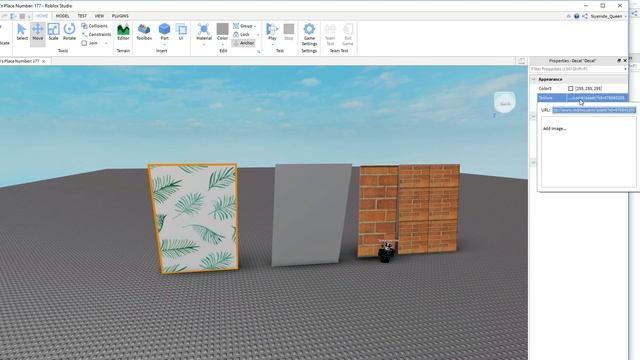Undock the Properties panel
This screenshot has width=640, height=360.
click(x=619, y=60)
